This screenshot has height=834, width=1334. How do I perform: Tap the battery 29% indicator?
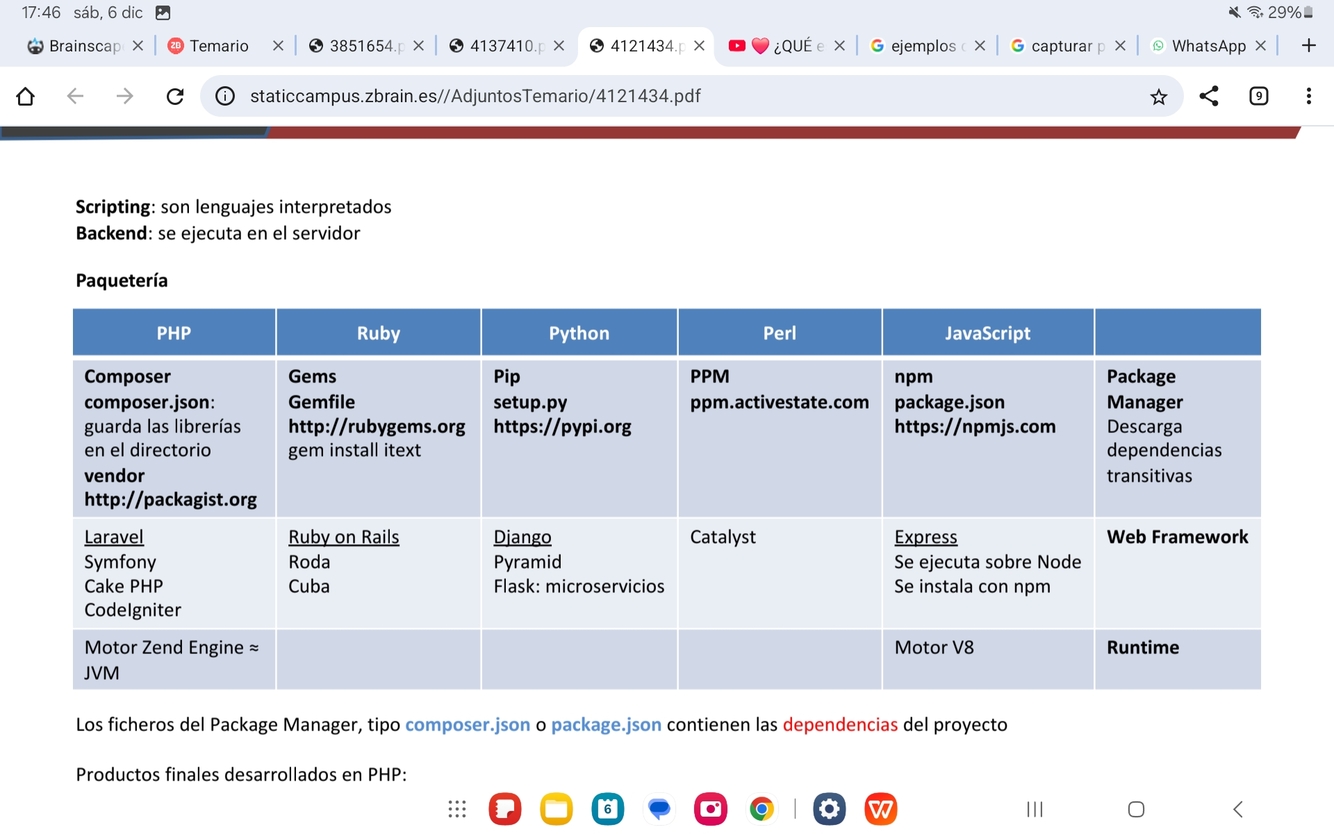click(1291, 13)
